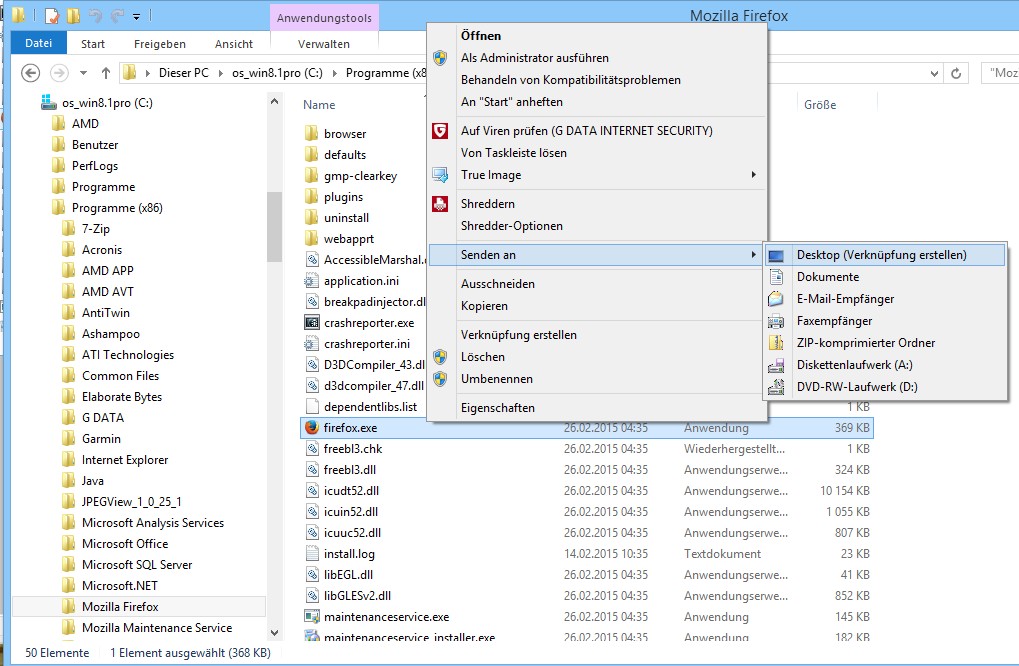
Task: Click the Dokumente icon in the submenu
Action: point(776,277)
